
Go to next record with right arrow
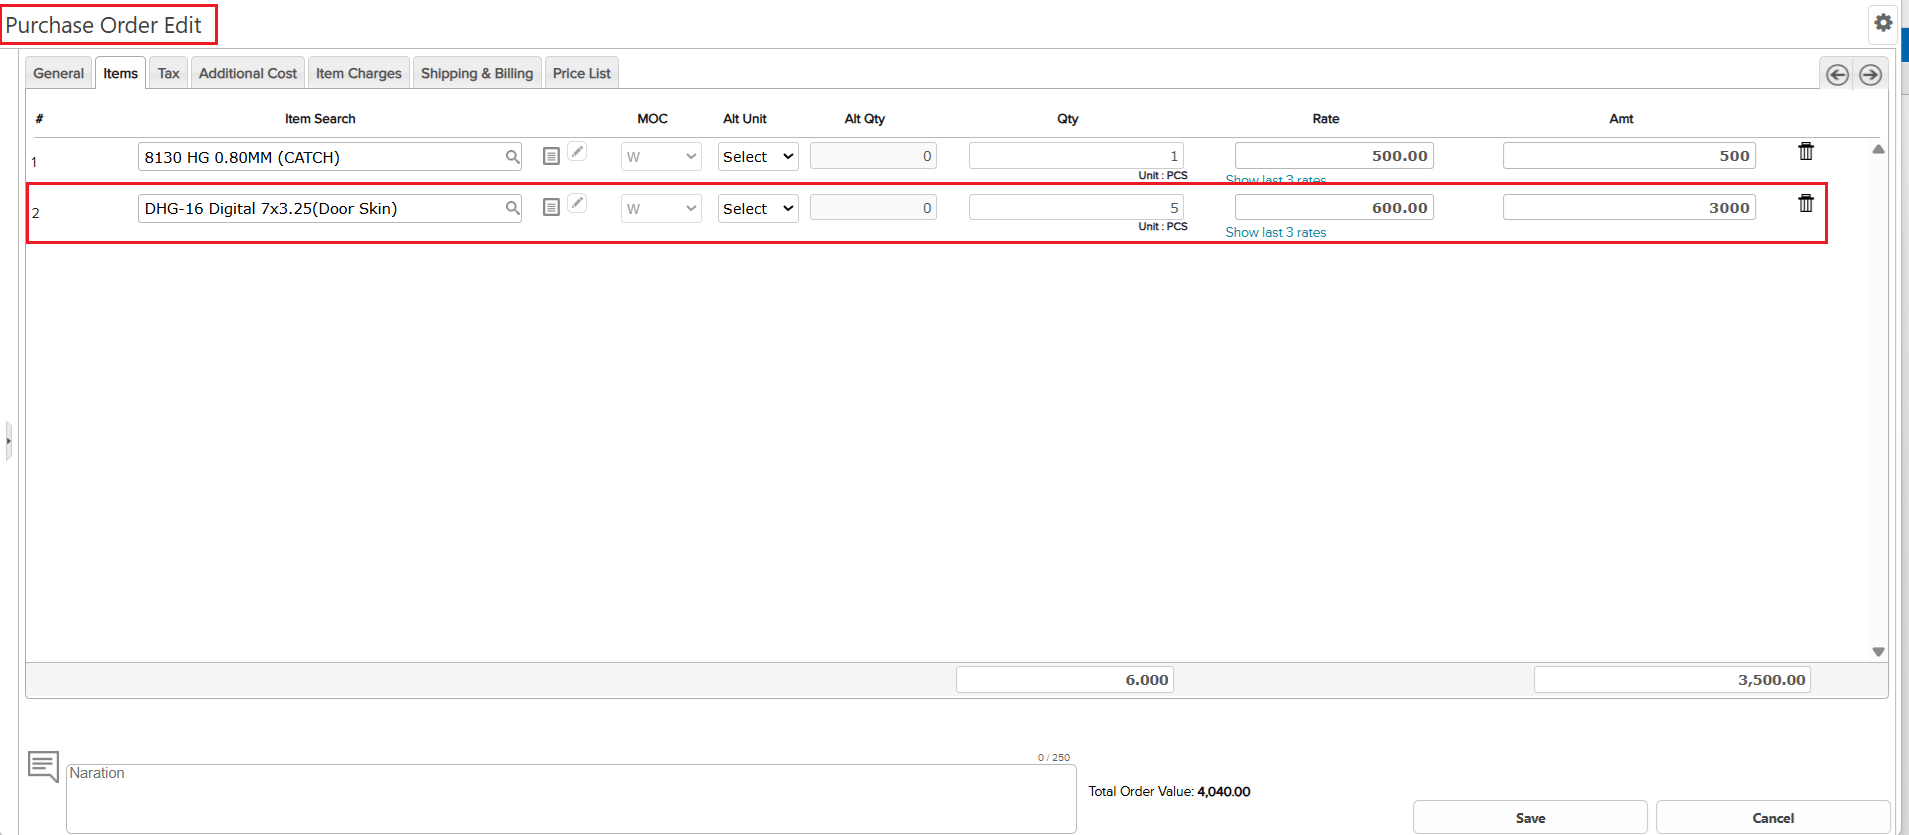coord(1870,75)
